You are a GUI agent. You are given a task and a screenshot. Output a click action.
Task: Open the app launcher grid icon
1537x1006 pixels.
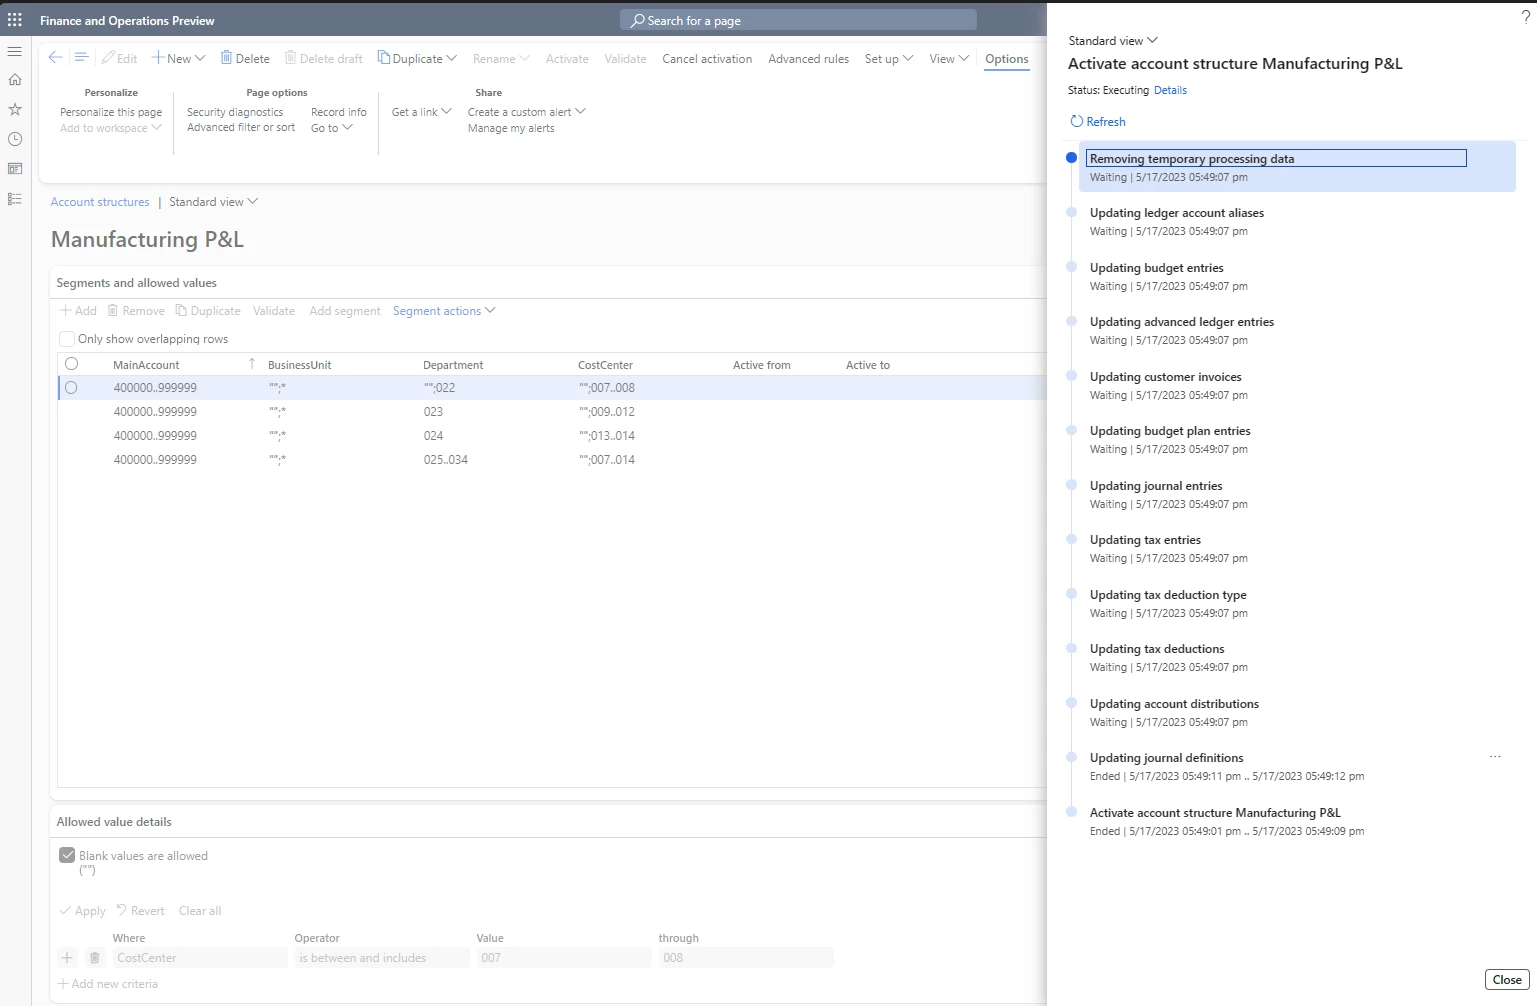pyautogui.click(x=14, y=20)
